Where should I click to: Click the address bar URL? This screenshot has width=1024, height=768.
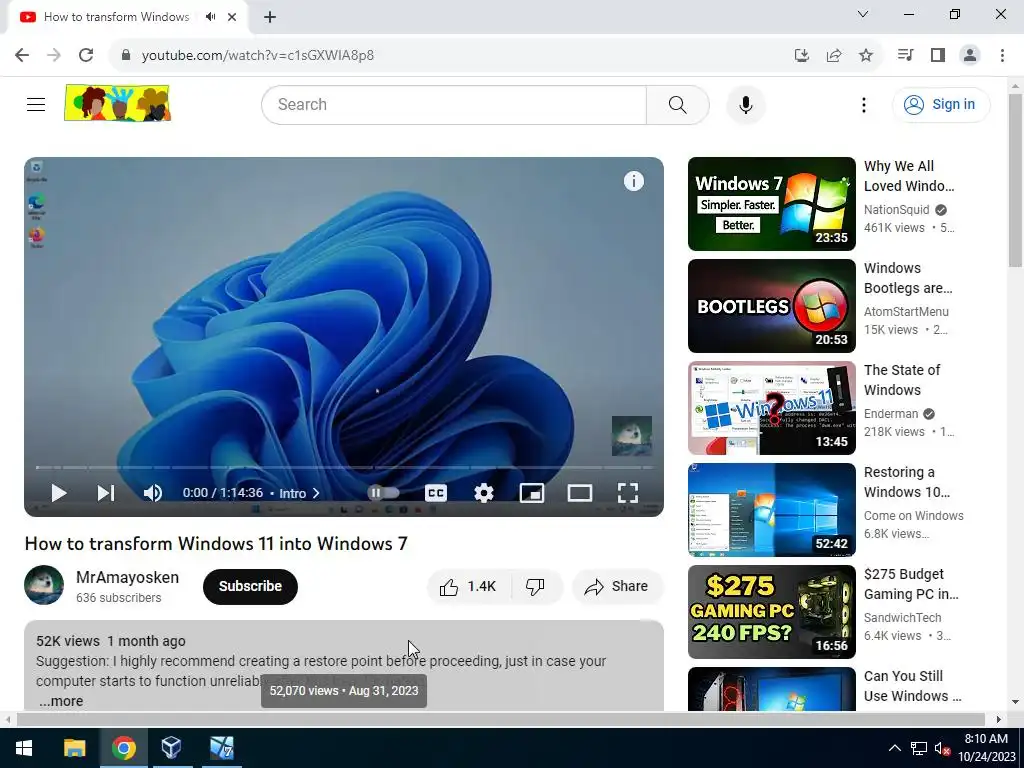(258, 56)
